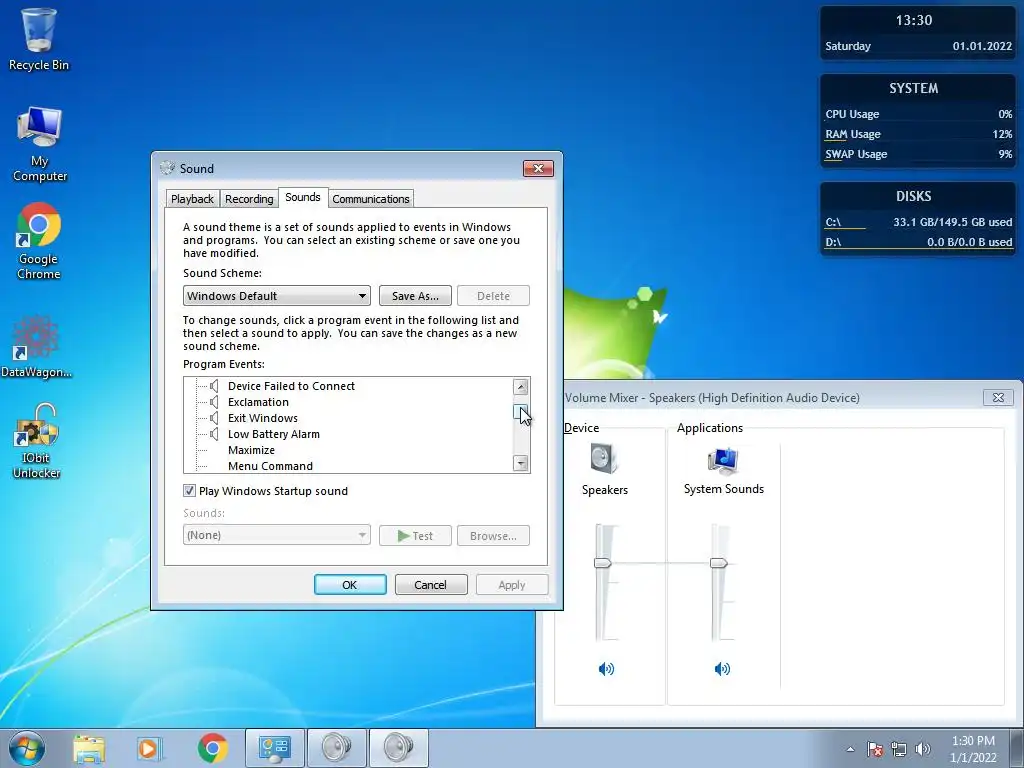
Task: Select the Maximize program event
Action: tap(251, 450)
